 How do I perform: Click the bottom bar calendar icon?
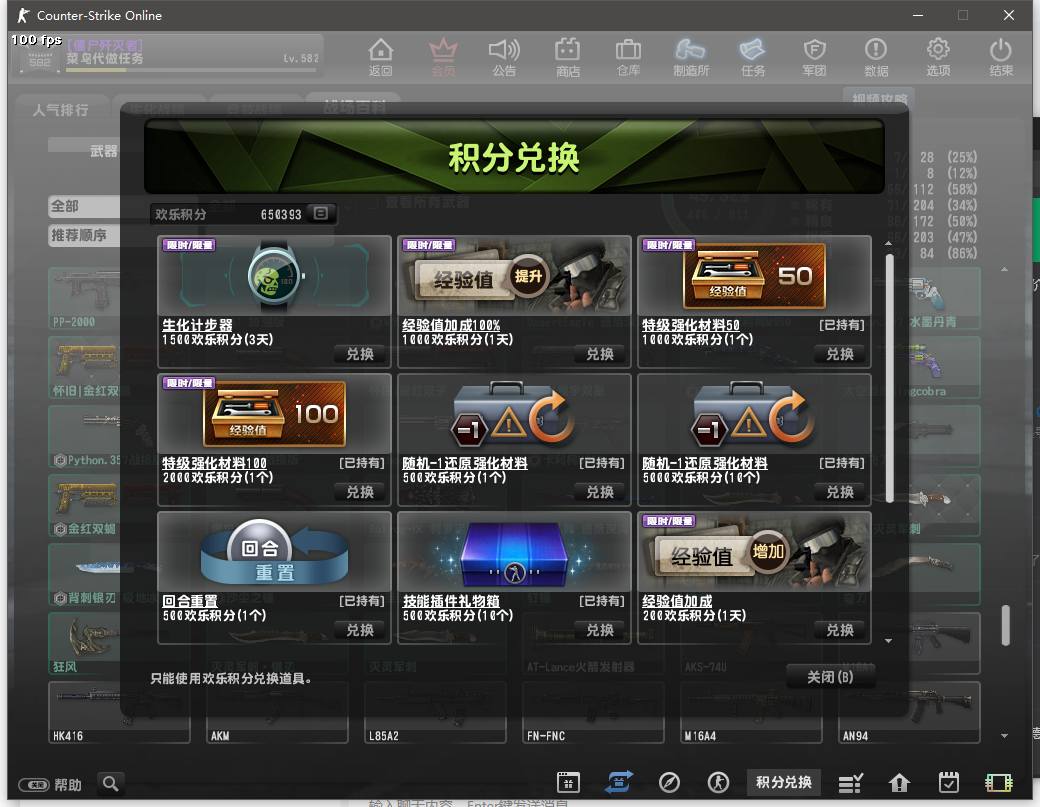568,782
